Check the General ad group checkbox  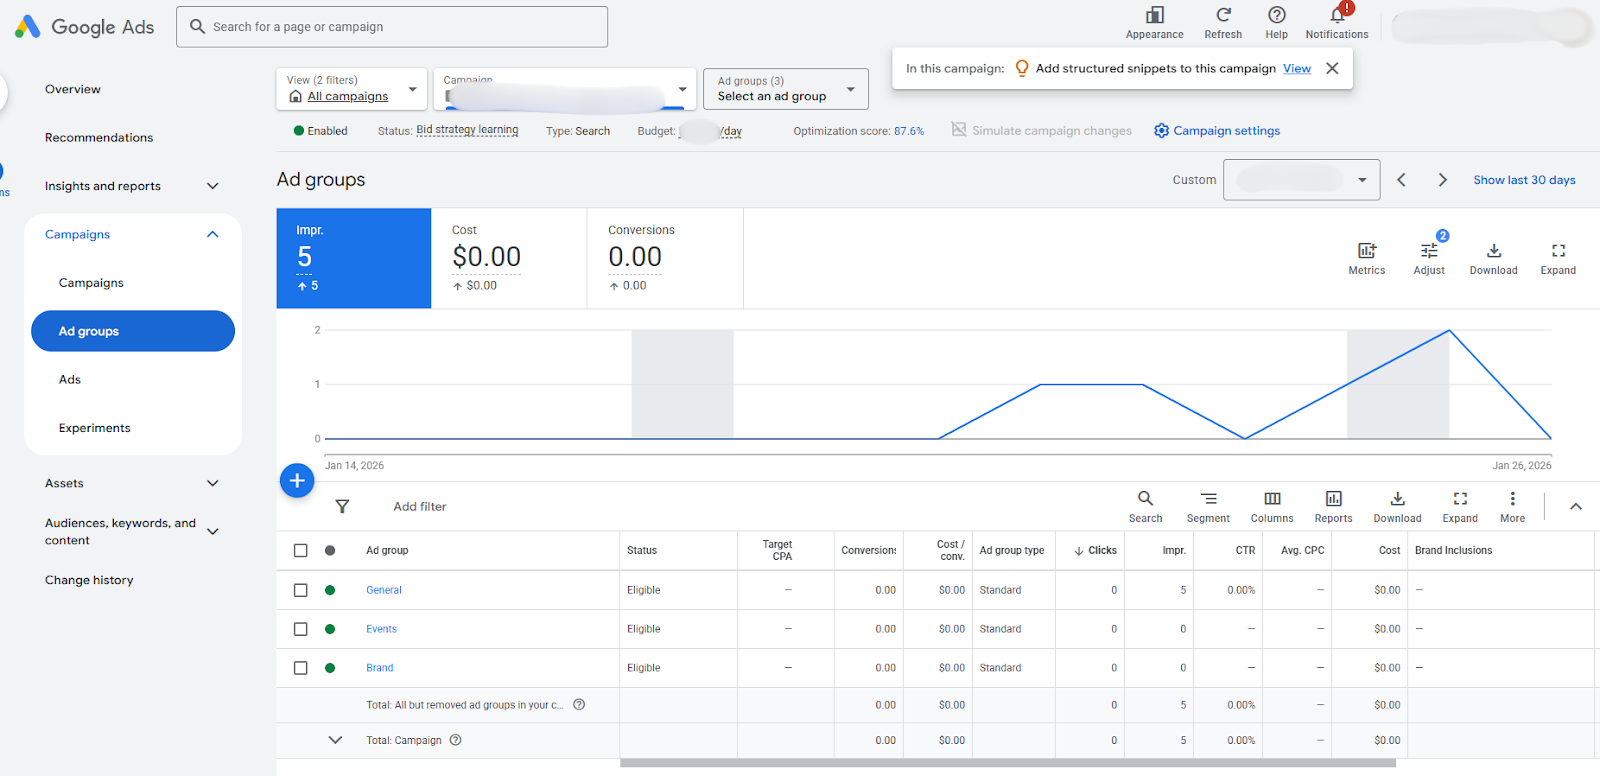tap(300, 590)
